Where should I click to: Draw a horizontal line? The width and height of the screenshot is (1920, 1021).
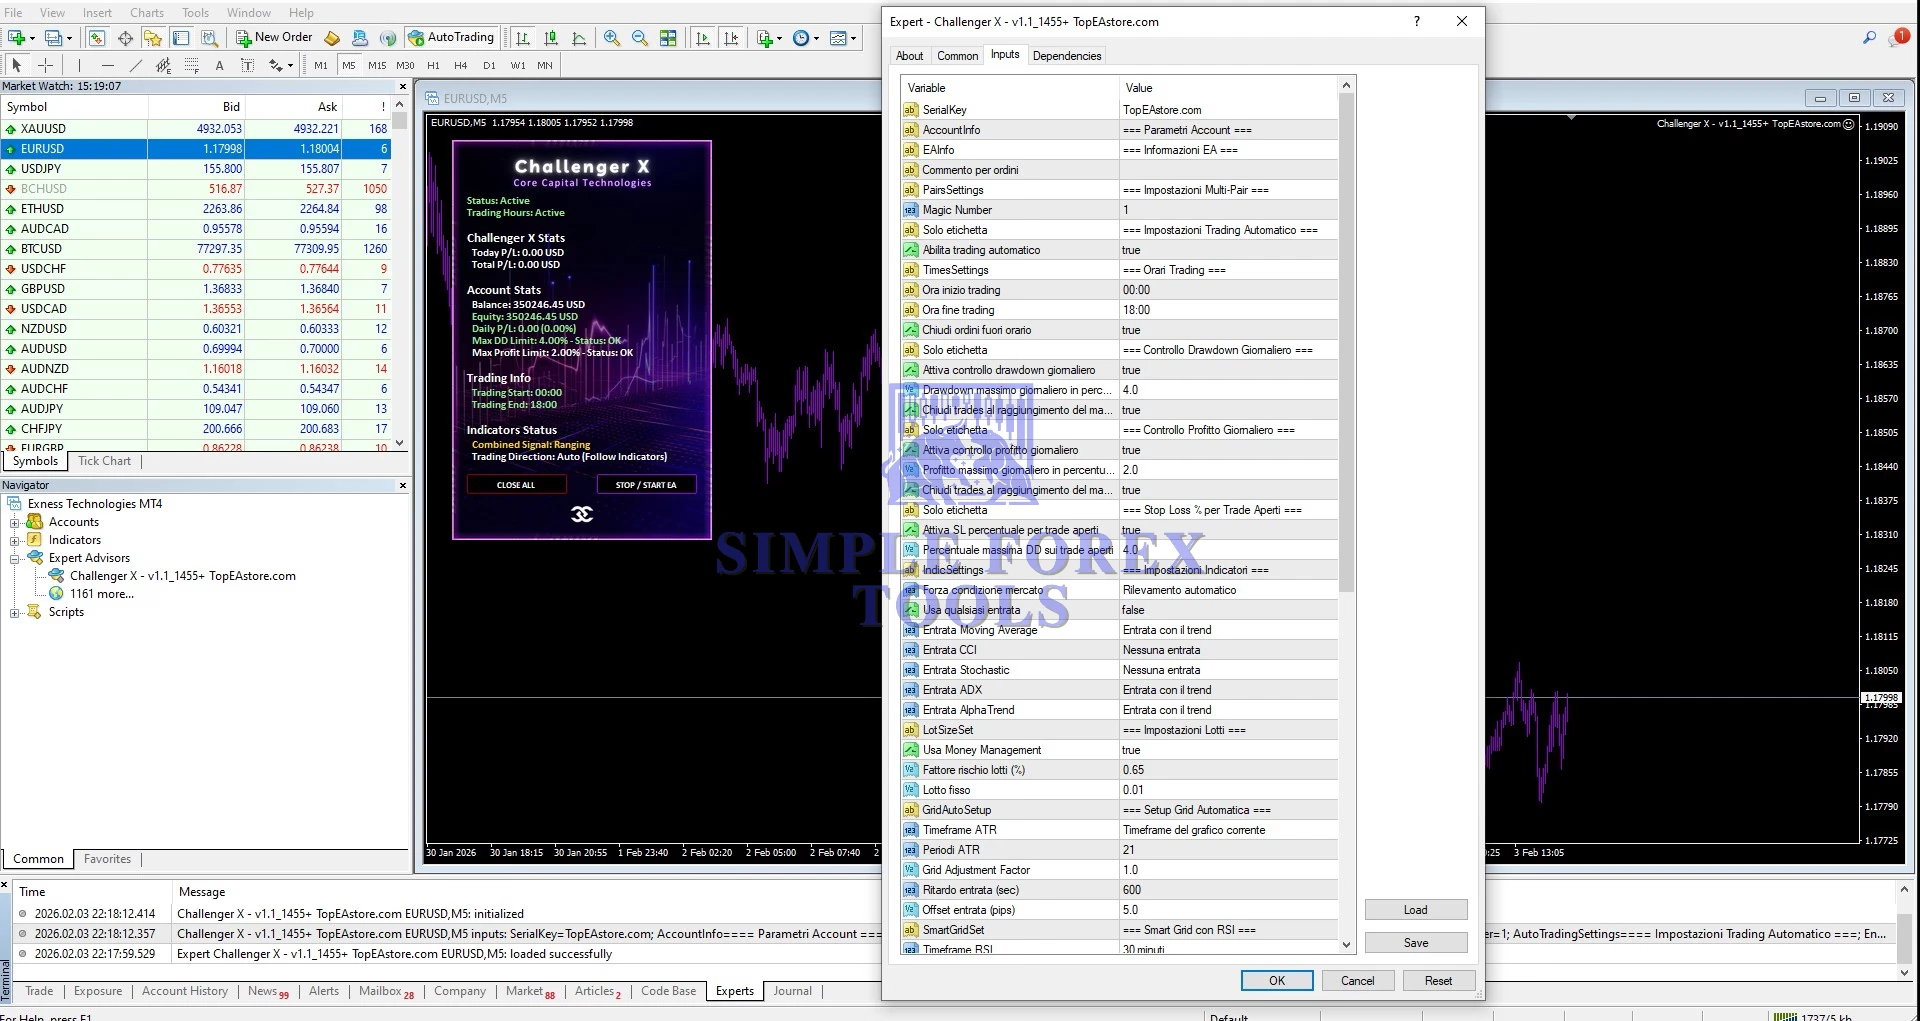tap(108, 65)
